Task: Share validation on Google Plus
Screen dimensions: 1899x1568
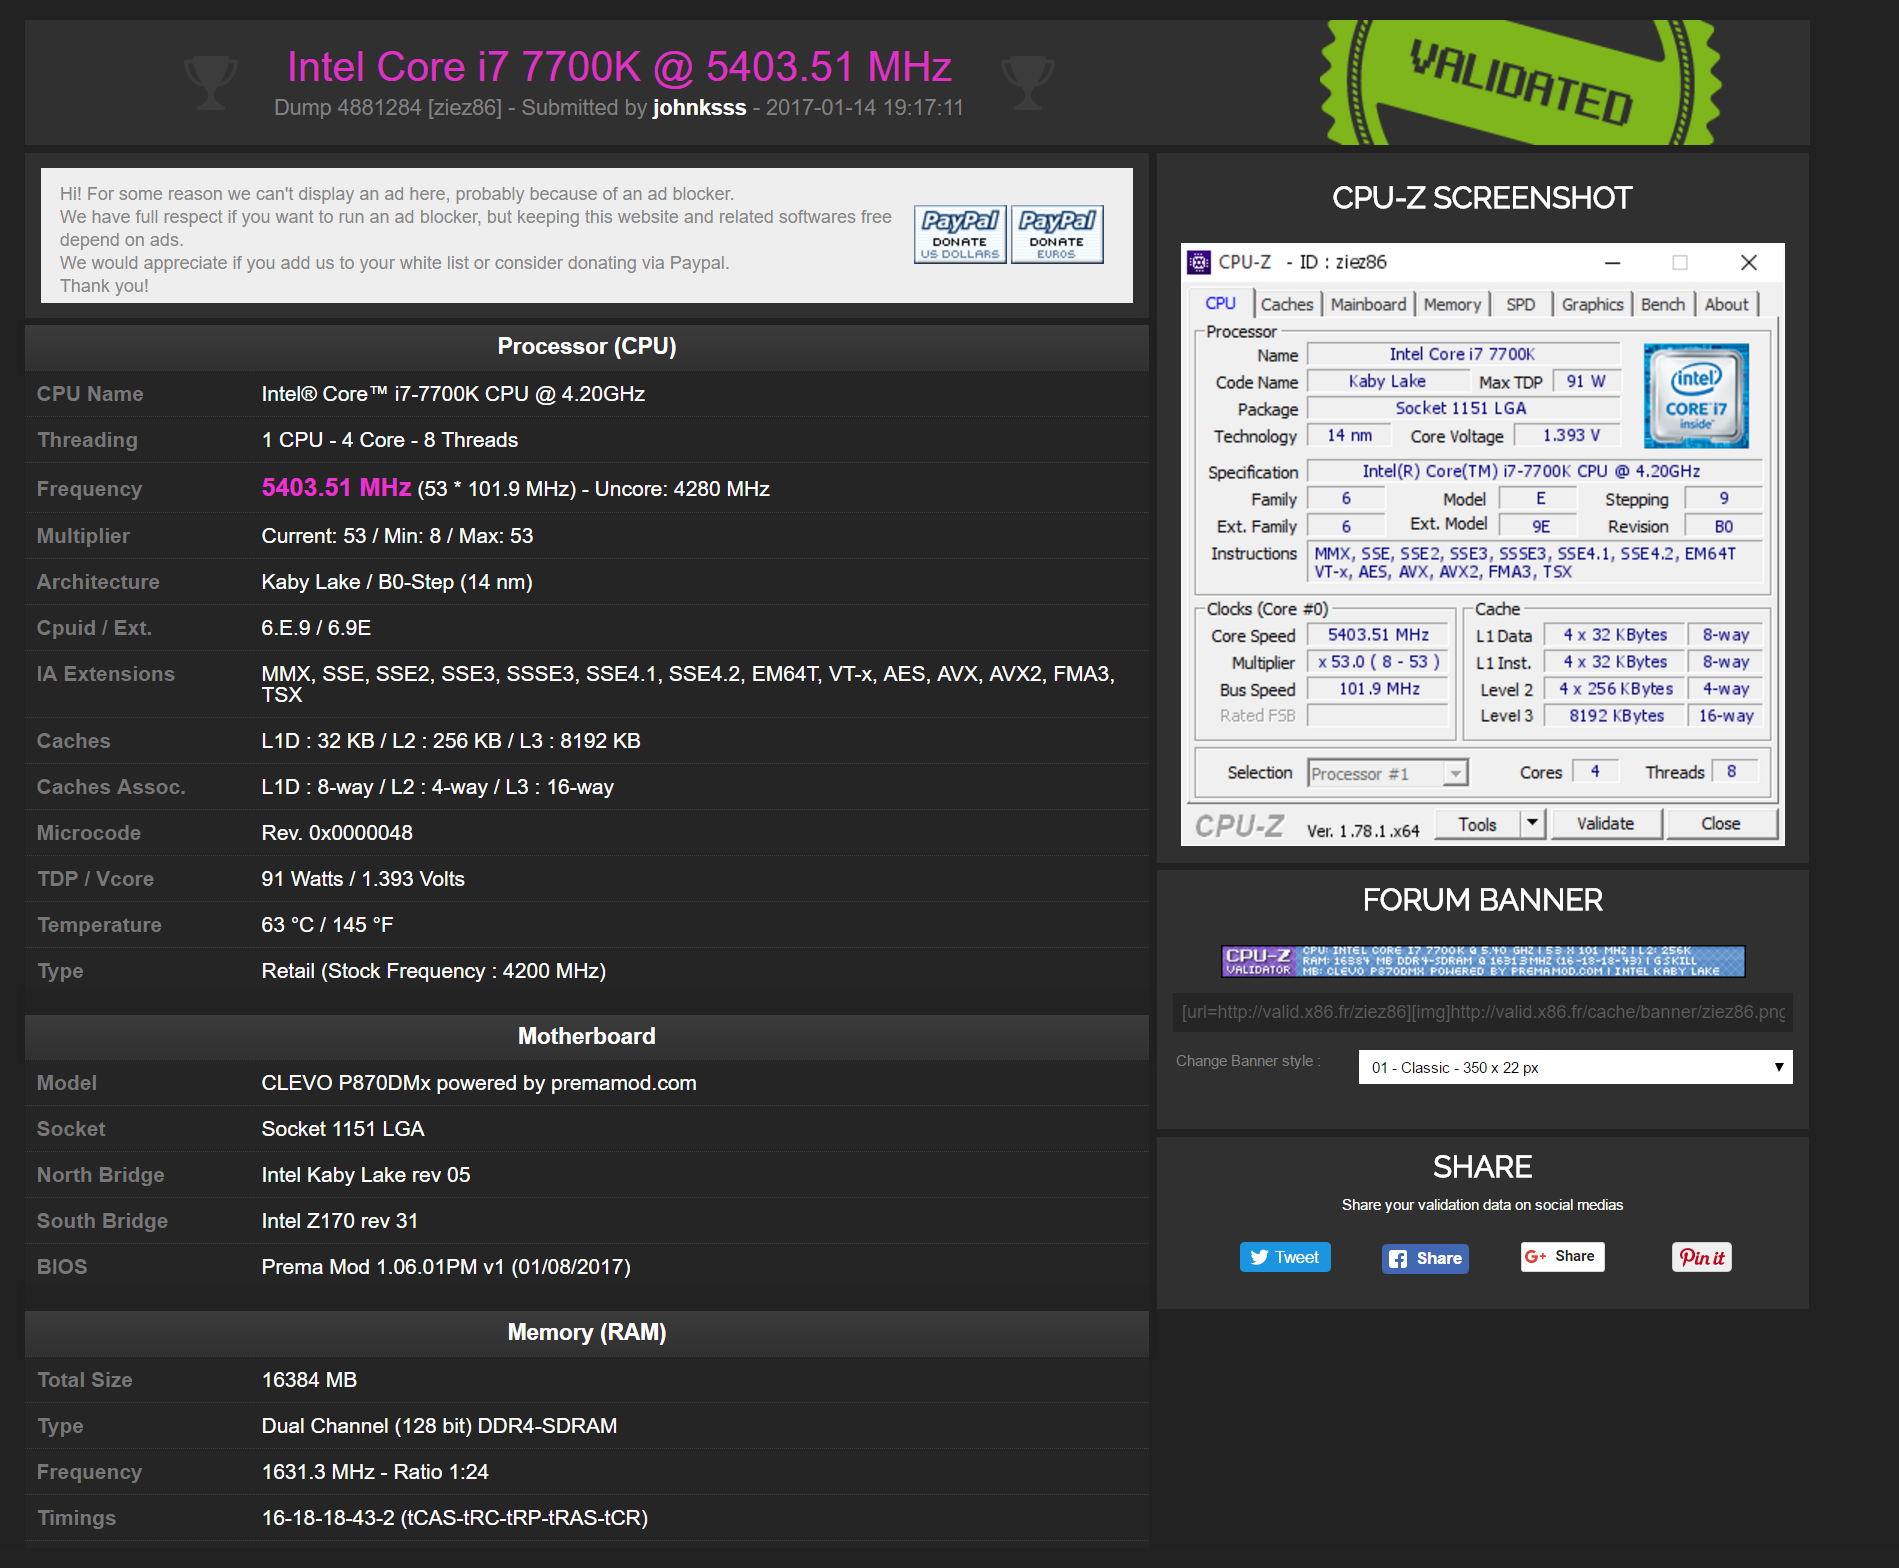Action: (x=1562, y=1257)
